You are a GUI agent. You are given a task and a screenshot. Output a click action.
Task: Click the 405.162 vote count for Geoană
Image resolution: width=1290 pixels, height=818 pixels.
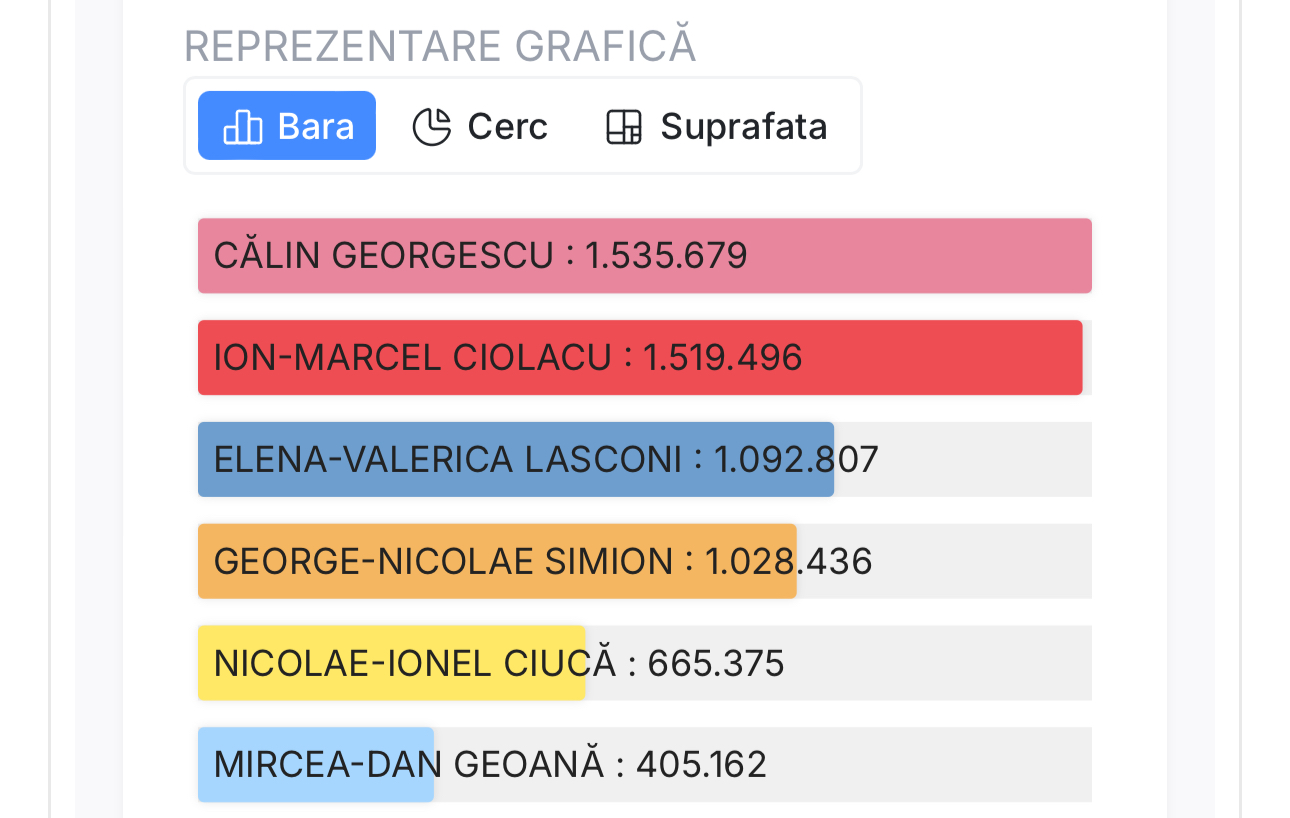tap(701, 766)
